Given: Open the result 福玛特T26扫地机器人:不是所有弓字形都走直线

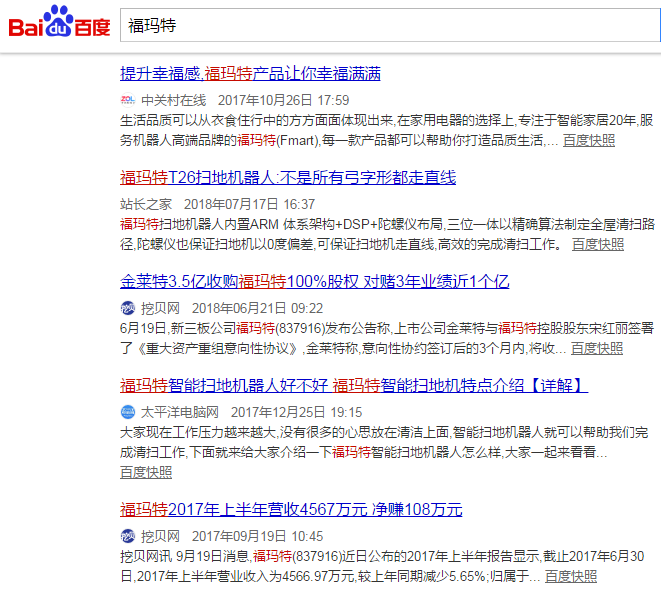Looking at the screenshot, I should [288, 177].
